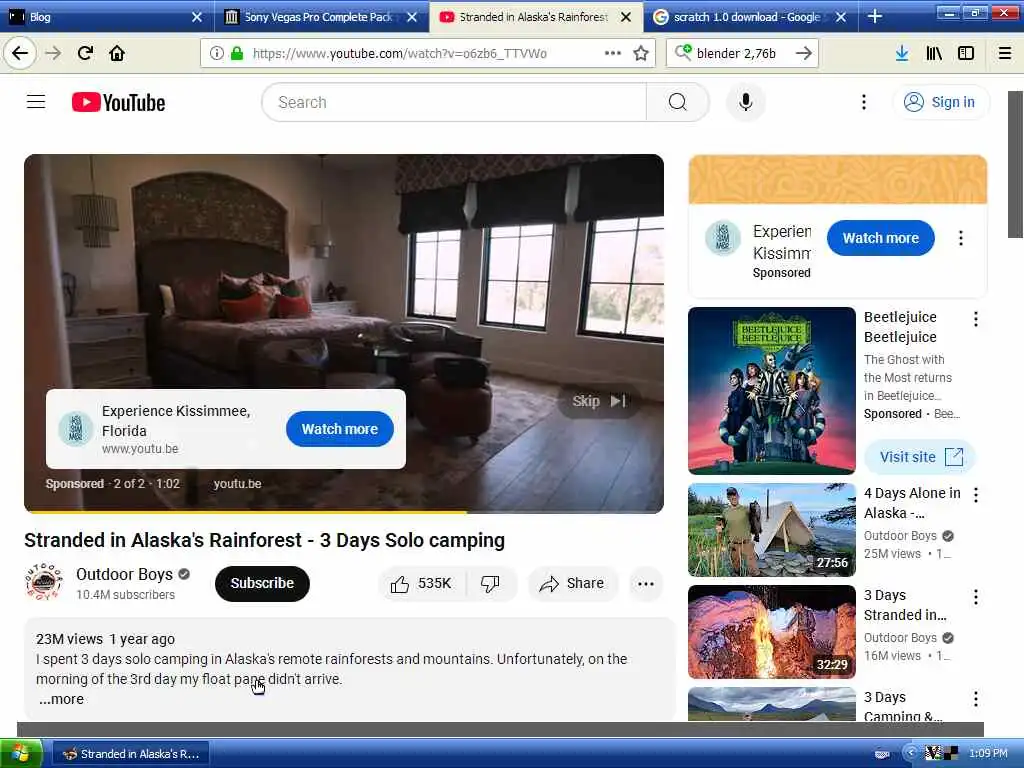This screenshot has height=768, width=1024.
Task: Open options for 3 Days Camping video
Action: [975, 699]
